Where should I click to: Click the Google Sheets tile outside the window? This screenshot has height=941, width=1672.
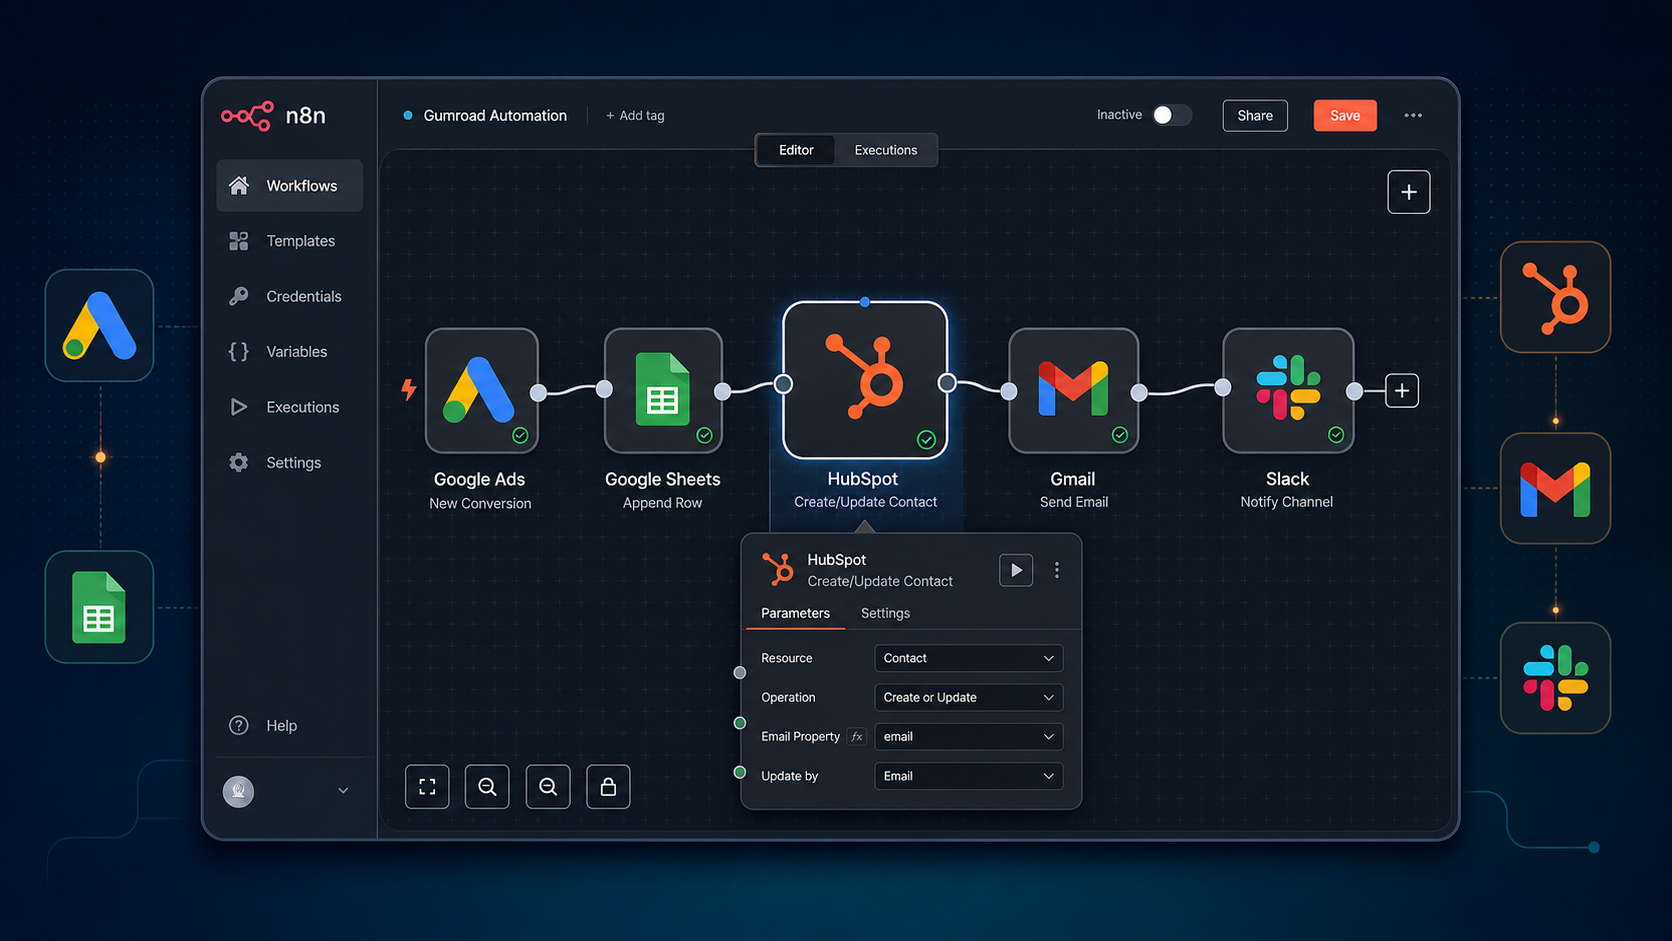pyautogui.click(x=99, y=607)
